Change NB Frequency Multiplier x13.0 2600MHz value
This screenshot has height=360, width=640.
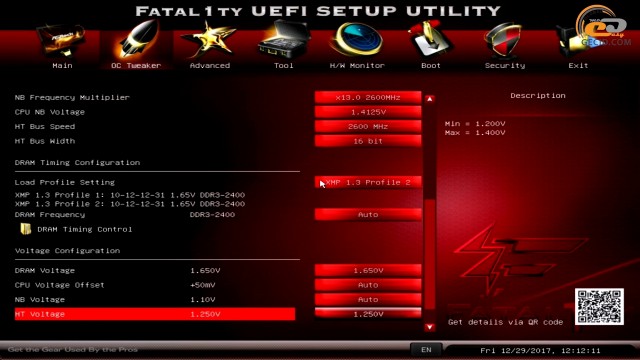(x=368, y=98)
